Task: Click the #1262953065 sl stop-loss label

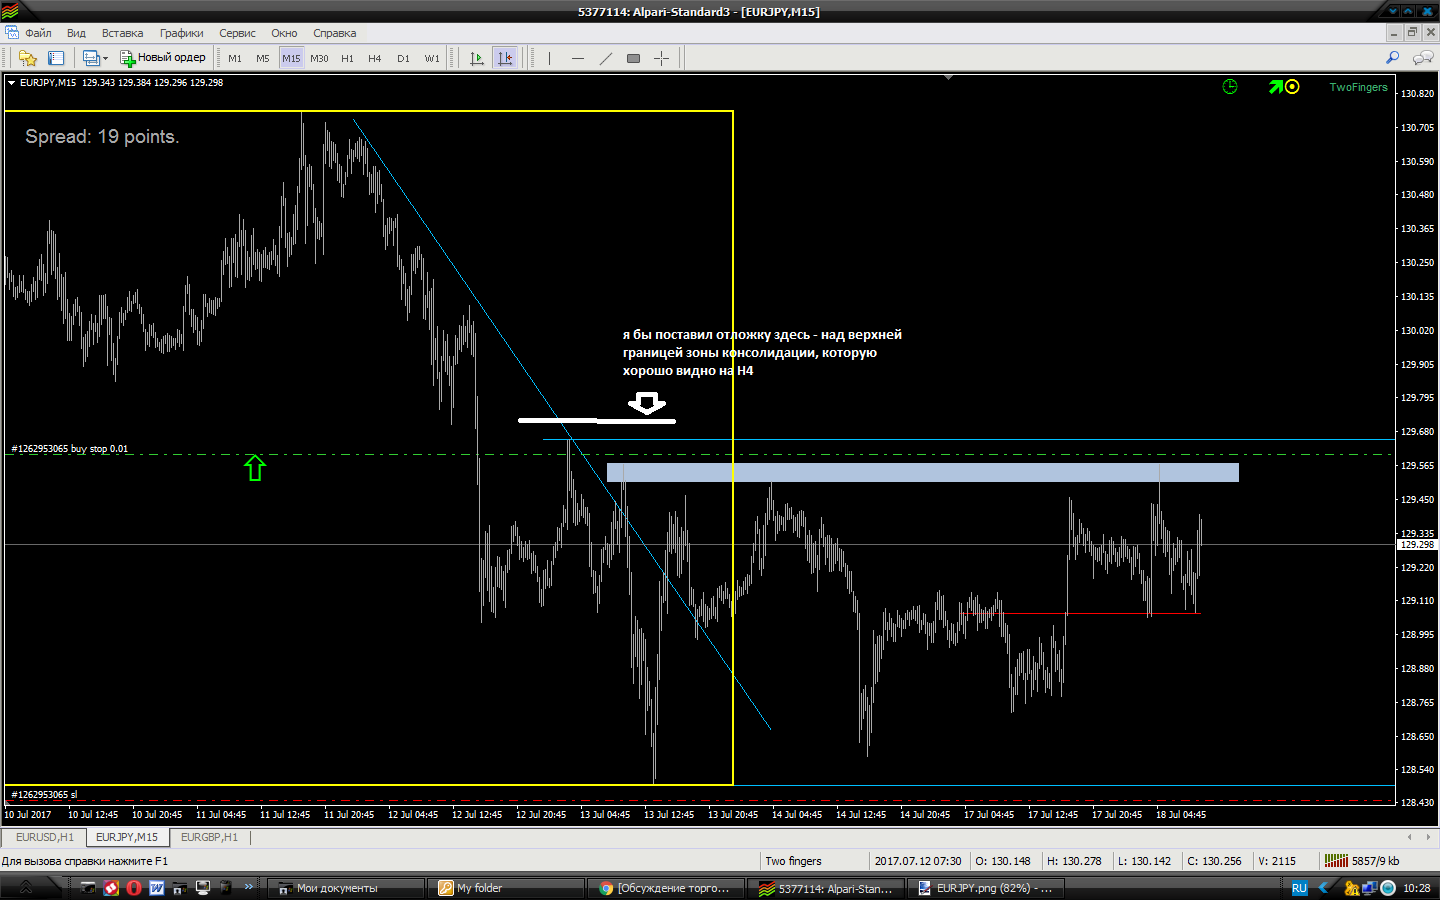Action: coord(44,795)
